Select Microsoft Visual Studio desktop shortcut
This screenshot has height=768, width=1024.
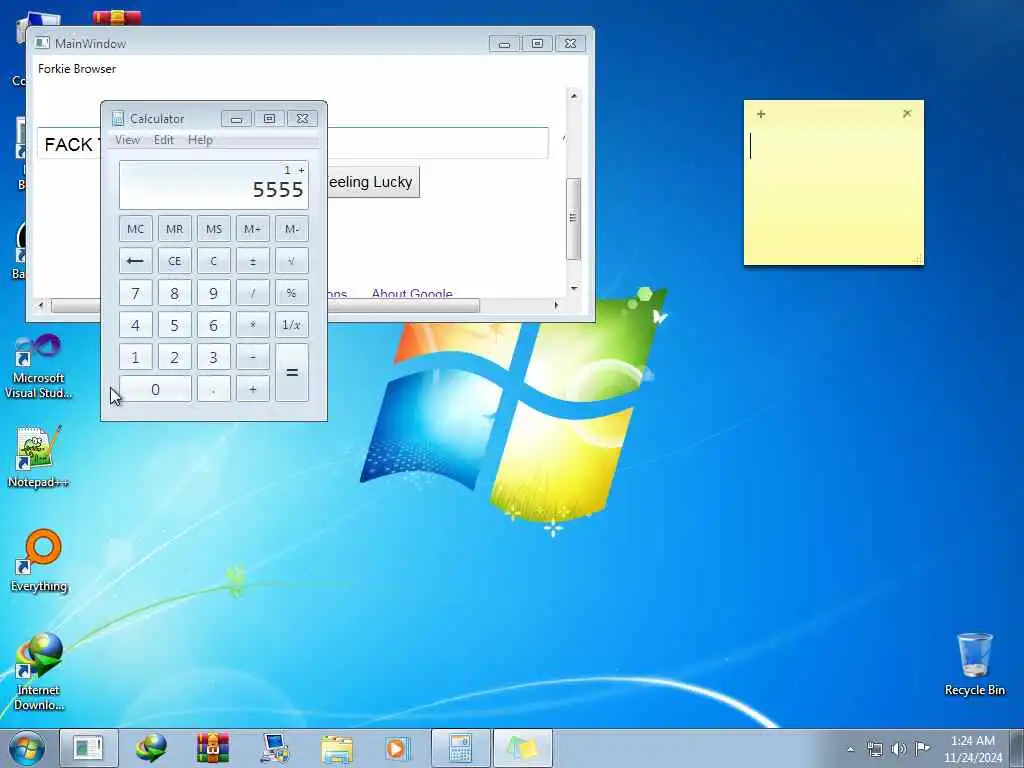[38, 366]
